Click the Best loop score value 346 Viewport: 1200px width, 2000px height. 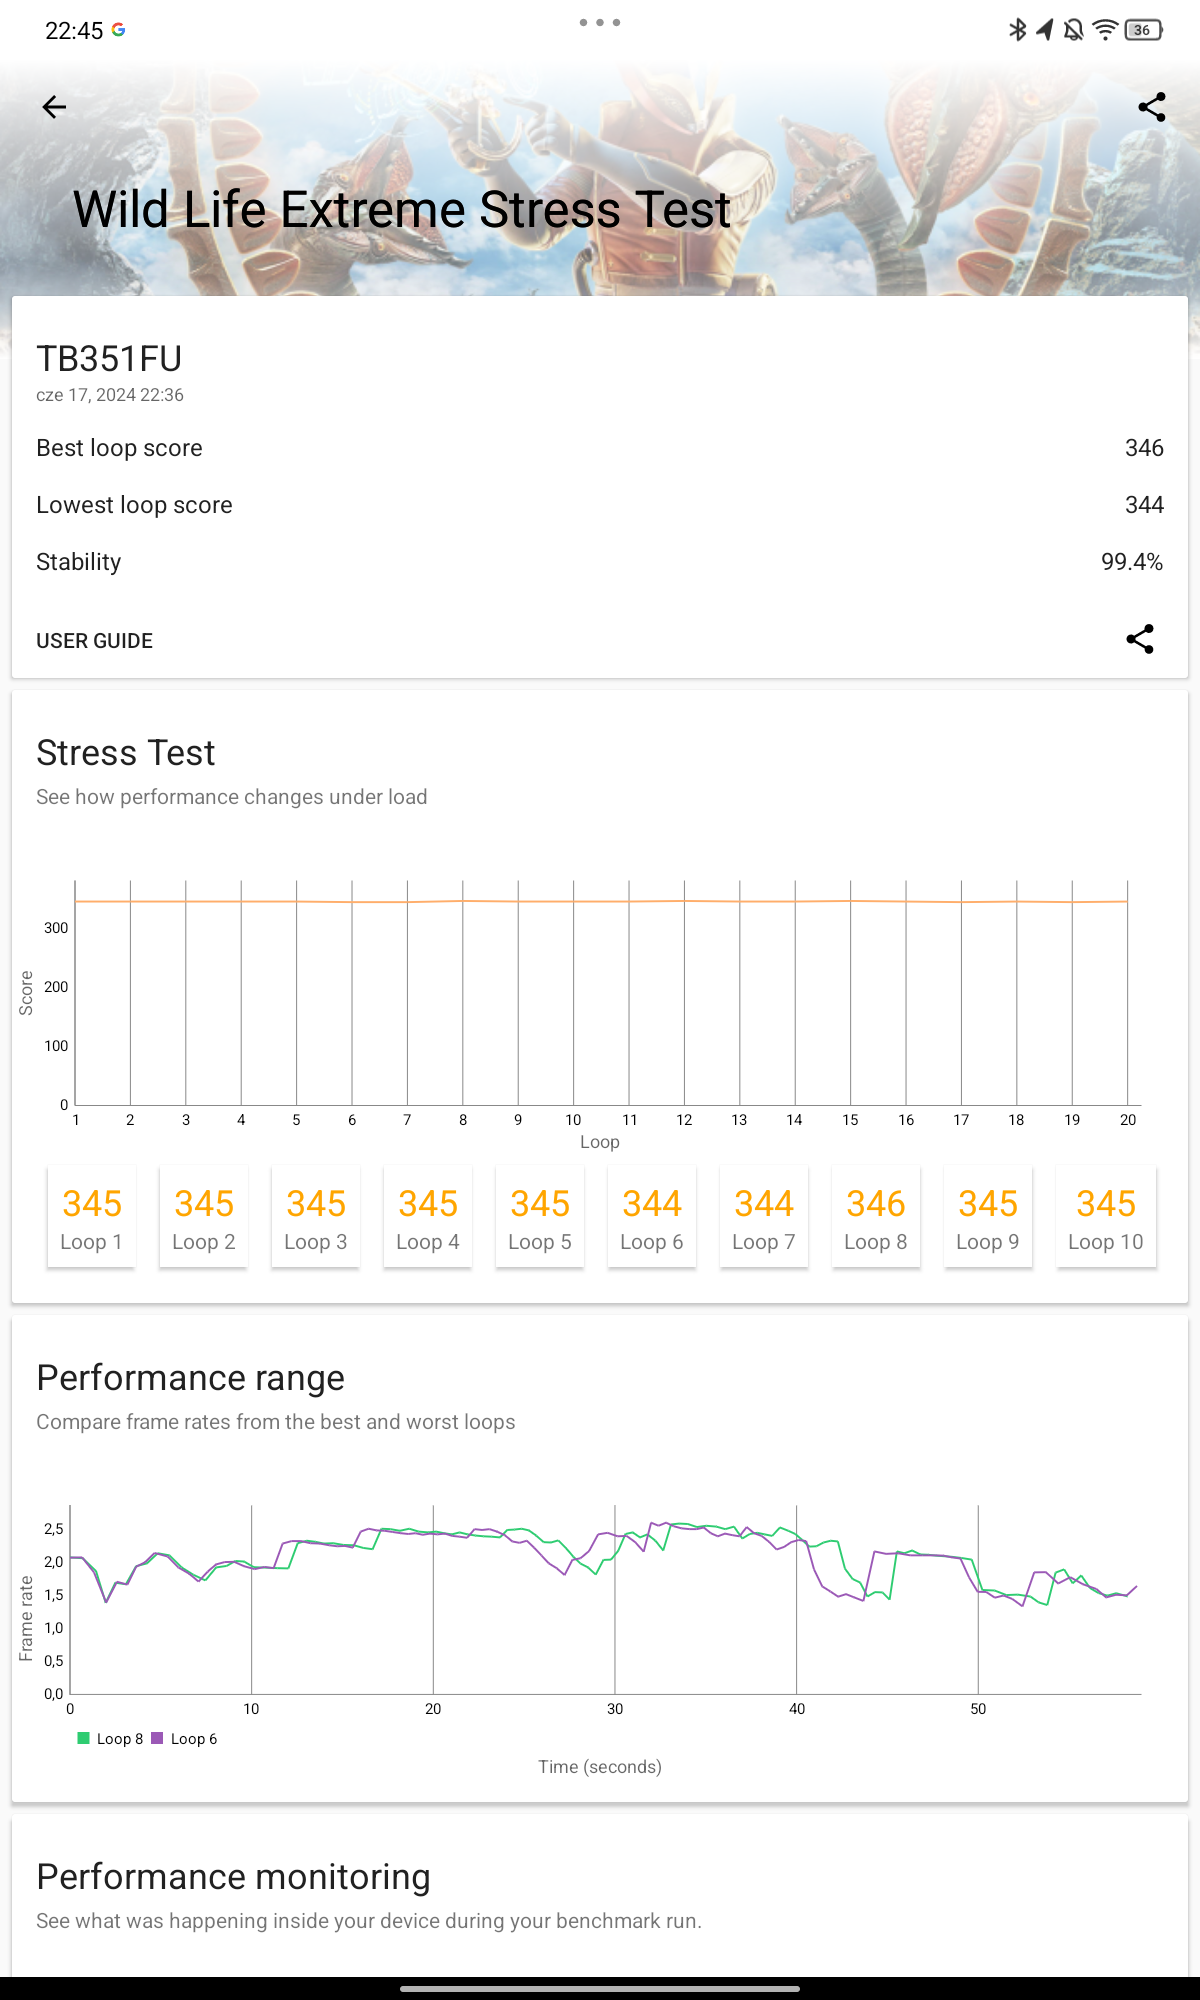tap(1144, 448)
